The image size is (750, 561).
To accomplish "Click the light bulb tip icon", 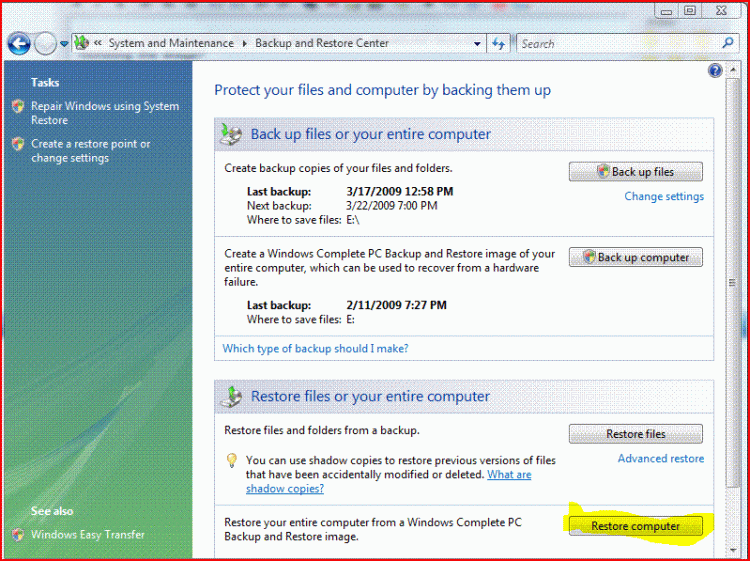I will (232, 461).
